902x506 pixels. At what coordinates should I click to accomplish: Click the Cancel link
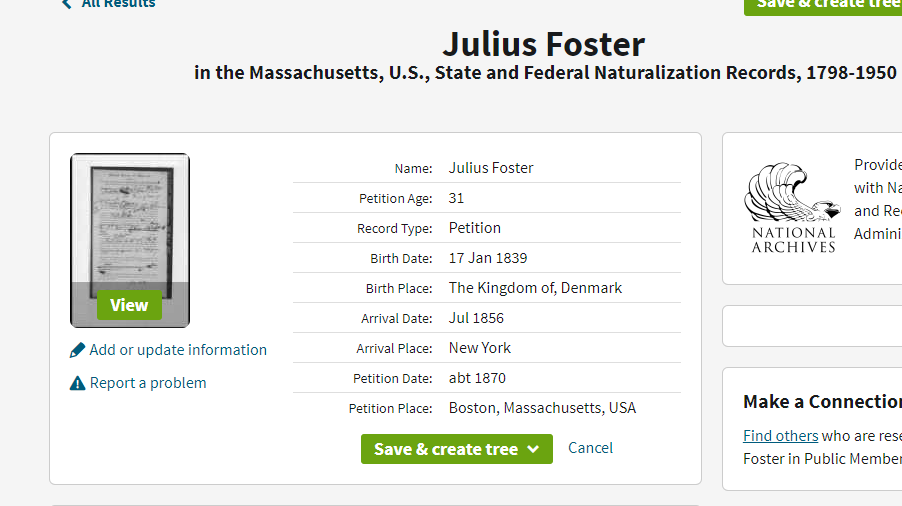pyautogui.click(x=590, y=448)
